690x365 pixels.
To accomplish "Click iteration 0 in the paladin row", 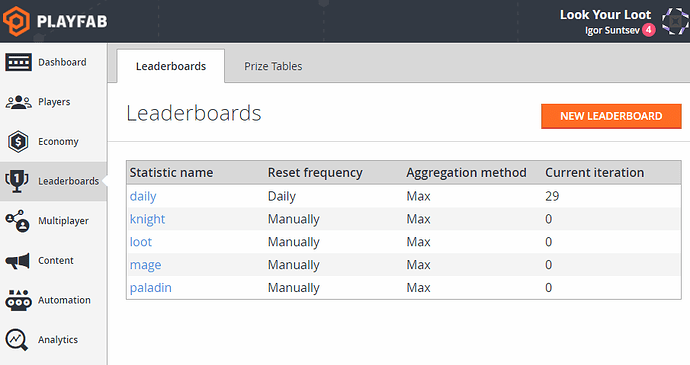I will coord(548,288).
